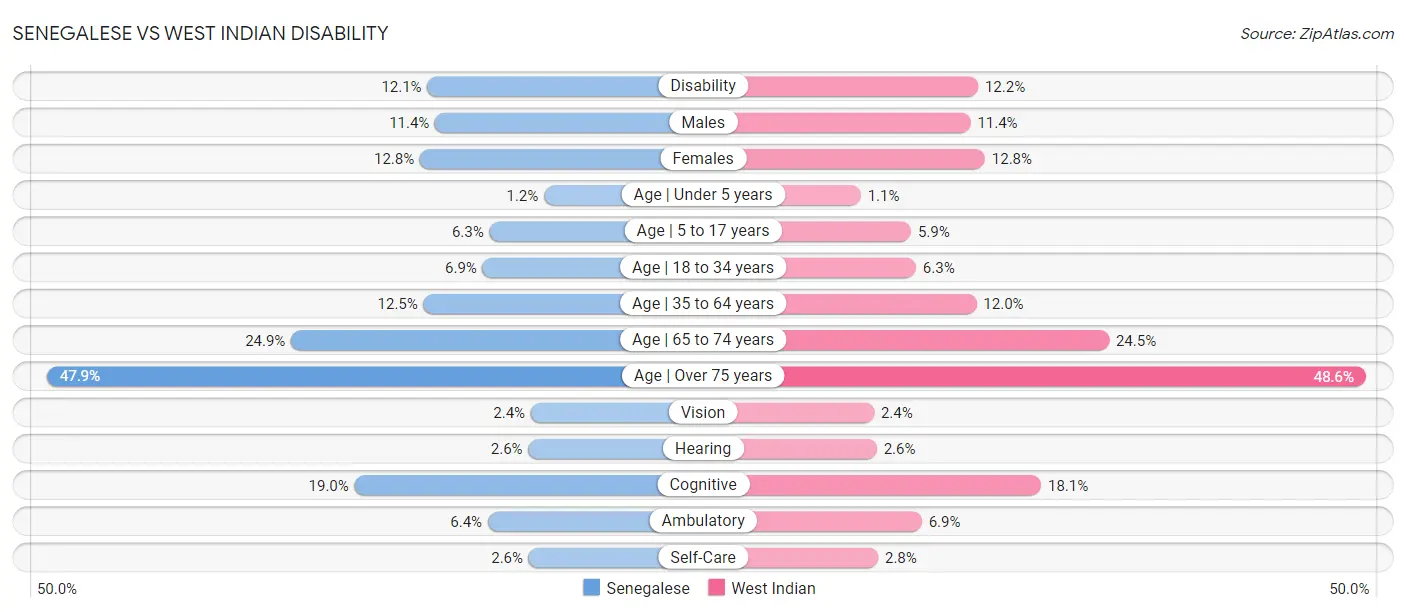This screenshot has height=612, width=1406.
Task: Click the Age Under 5 years label
Action: (703, 195)
